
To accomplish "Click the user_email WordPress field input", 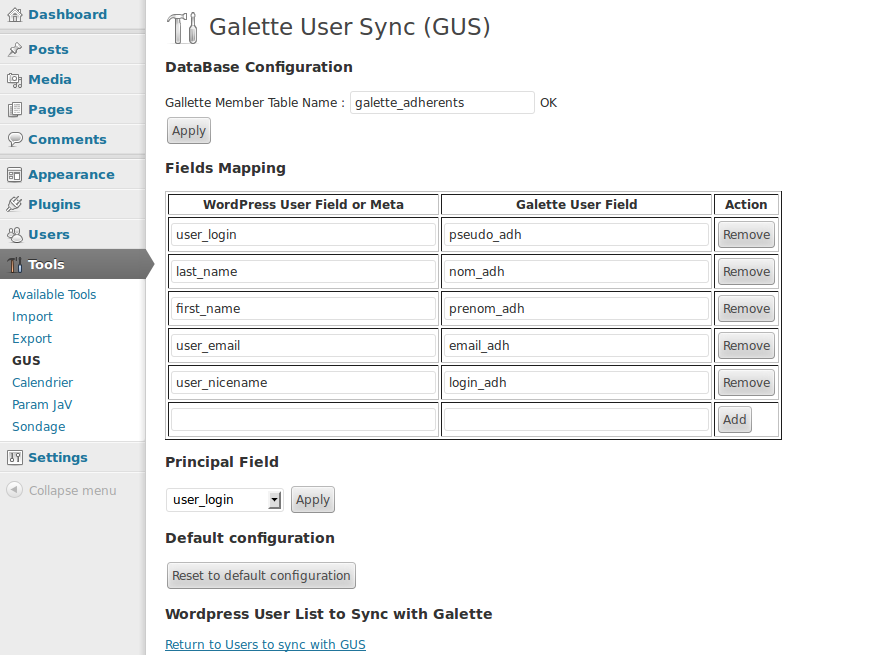I will pyautogui.click(x=303, y=346).
